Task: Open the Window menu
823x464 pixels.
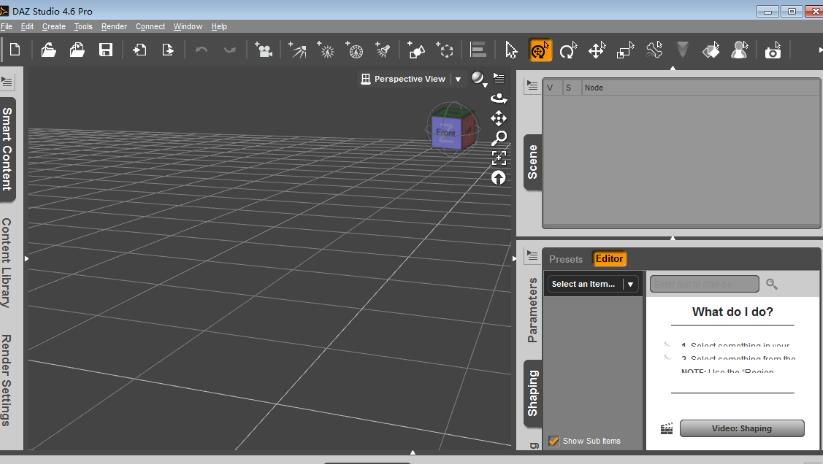Action: tap(187, 26)
